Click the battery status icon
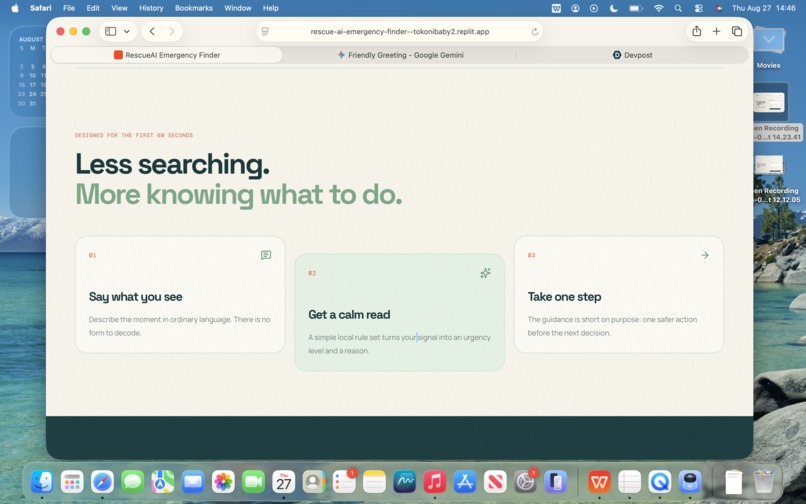The image size is (806, 504). tap(636, 8)
